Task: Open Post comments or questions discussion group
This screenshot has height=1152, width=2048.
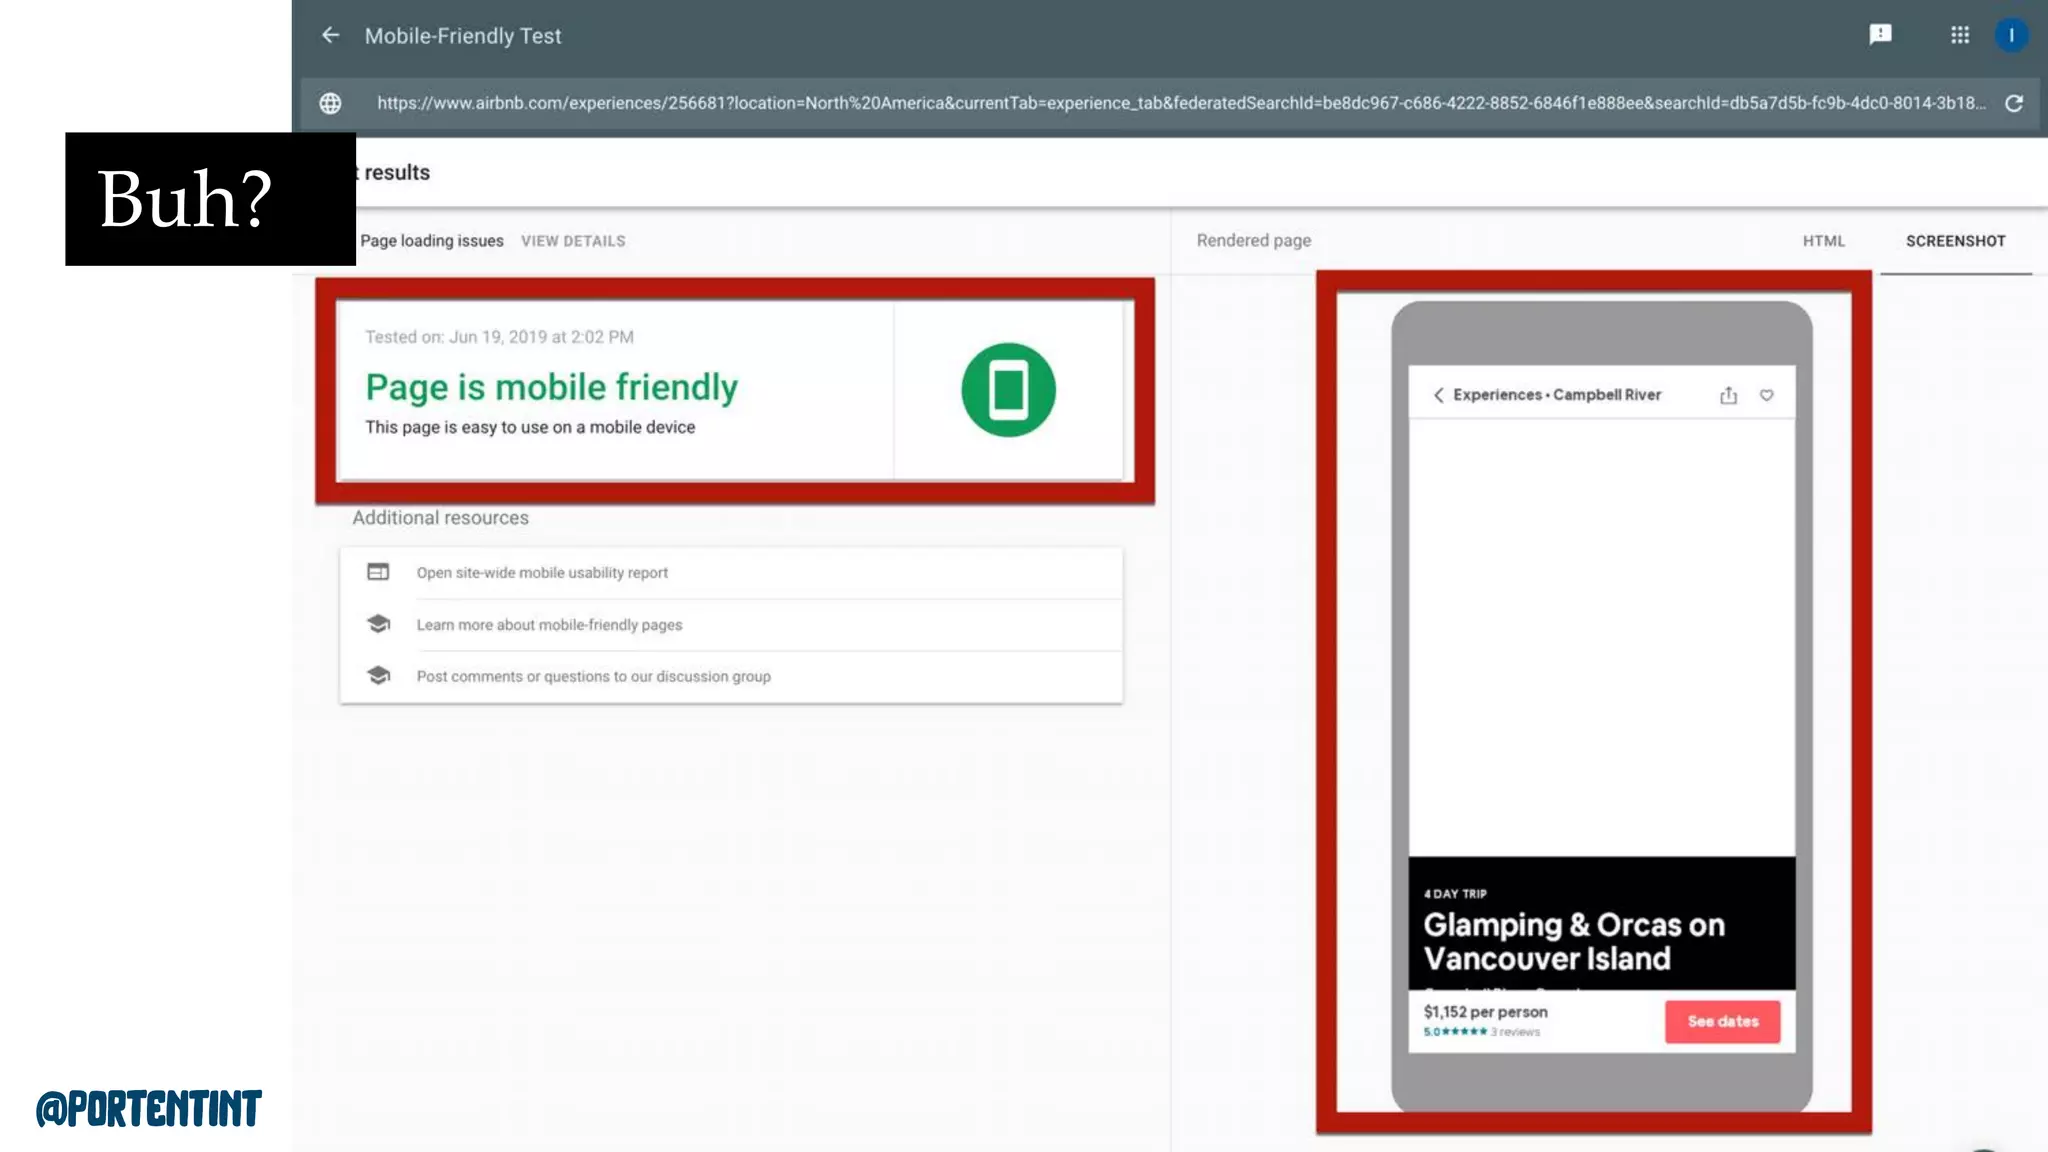Action: (x=593, y=677)
